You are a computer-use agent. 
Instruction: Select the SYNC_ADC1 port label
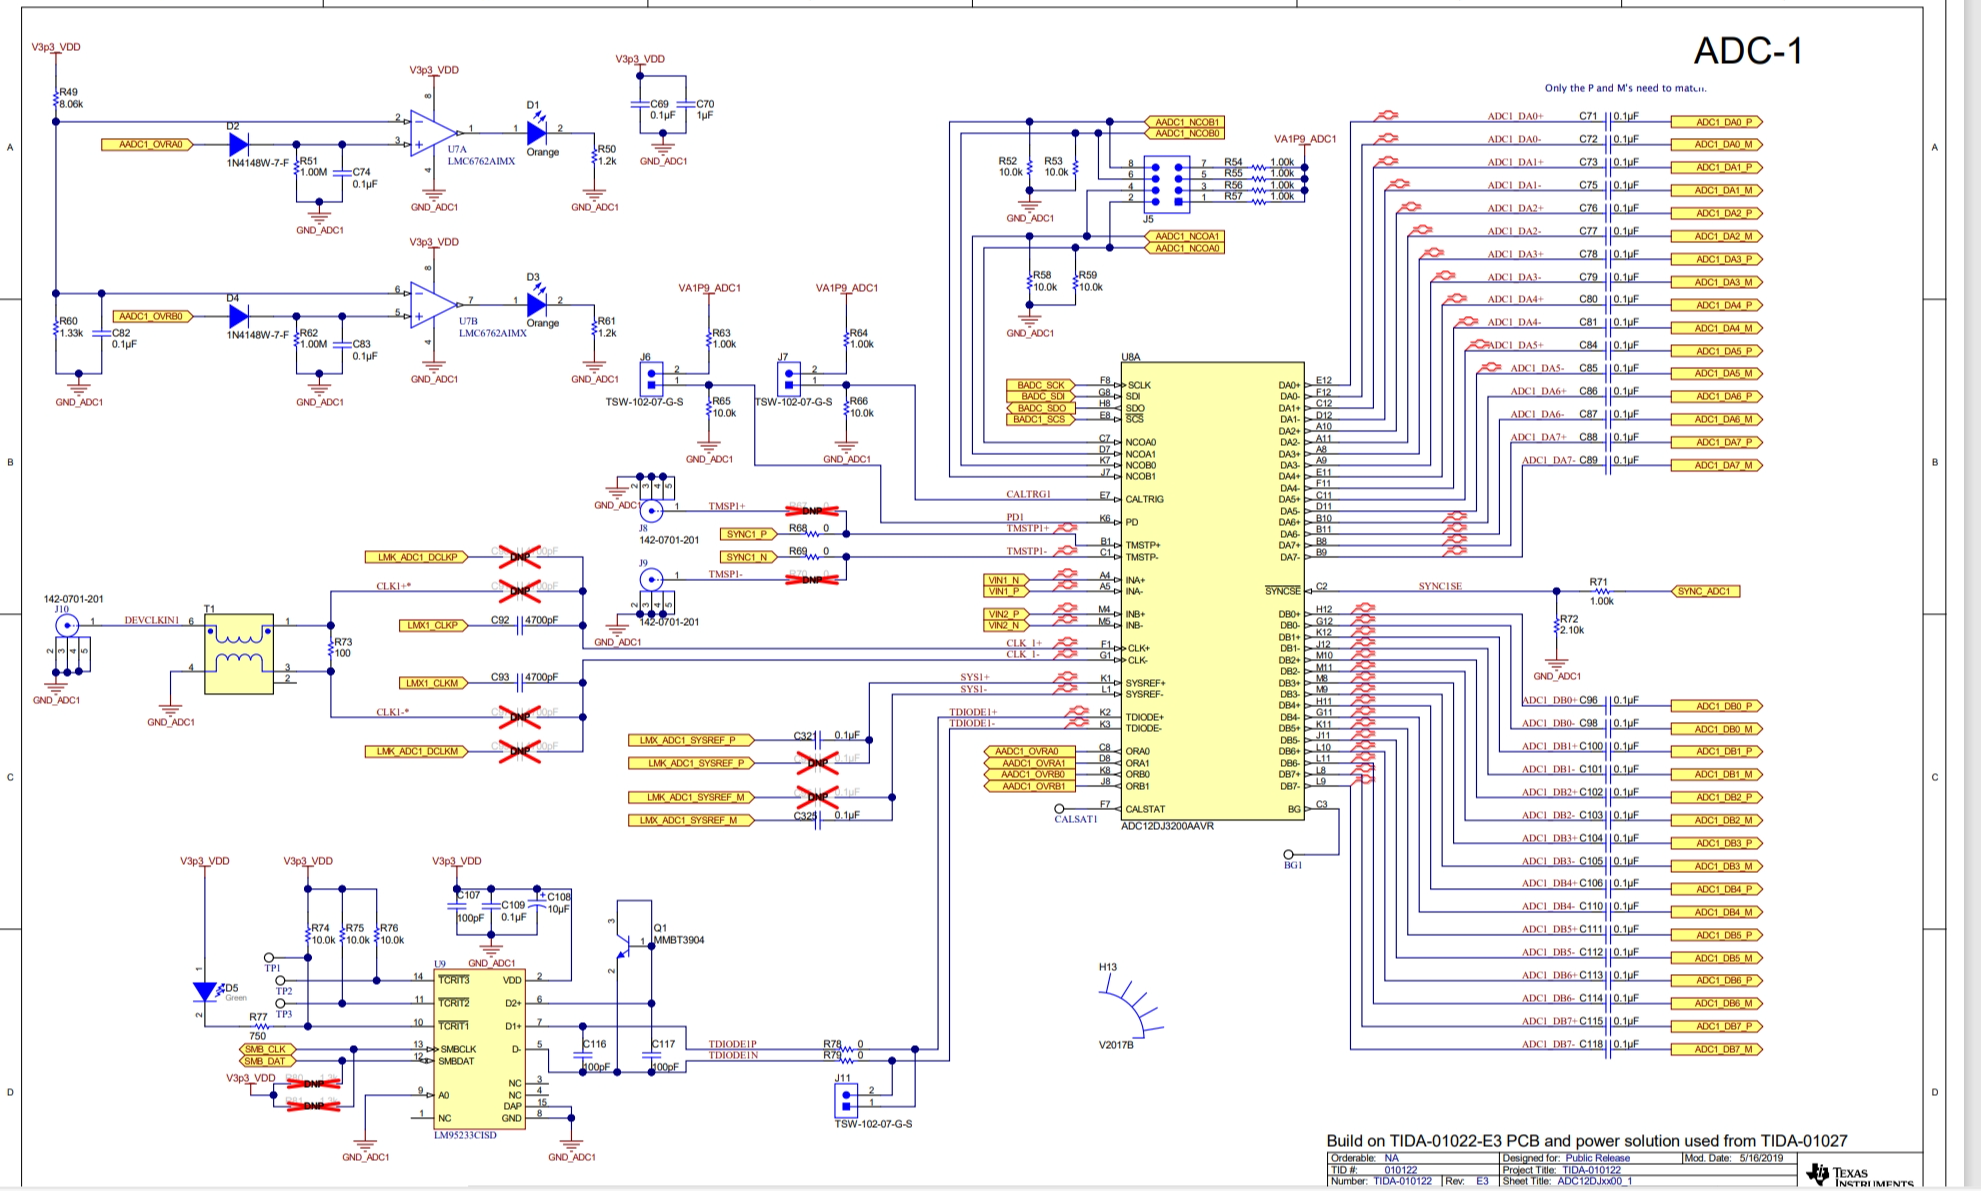(1706, 591)
